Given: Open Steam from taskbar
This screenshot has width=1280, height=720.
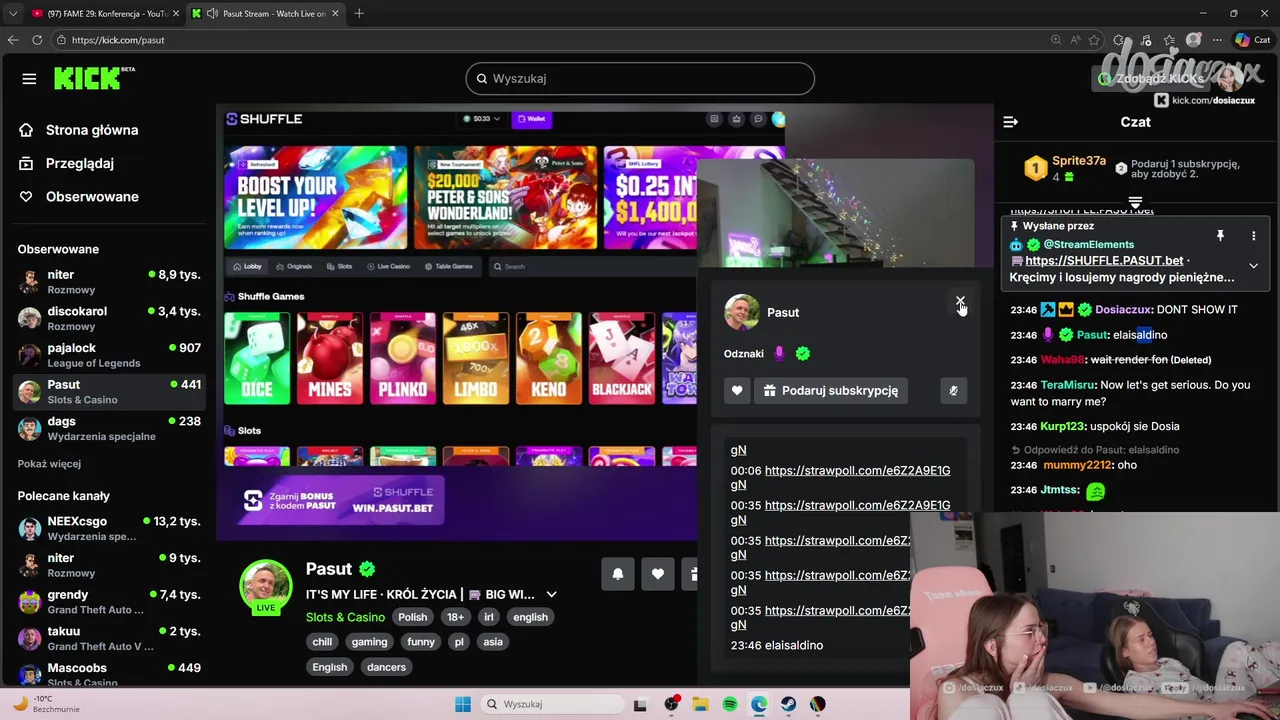Looking at the screenshot, I should 788,704.
